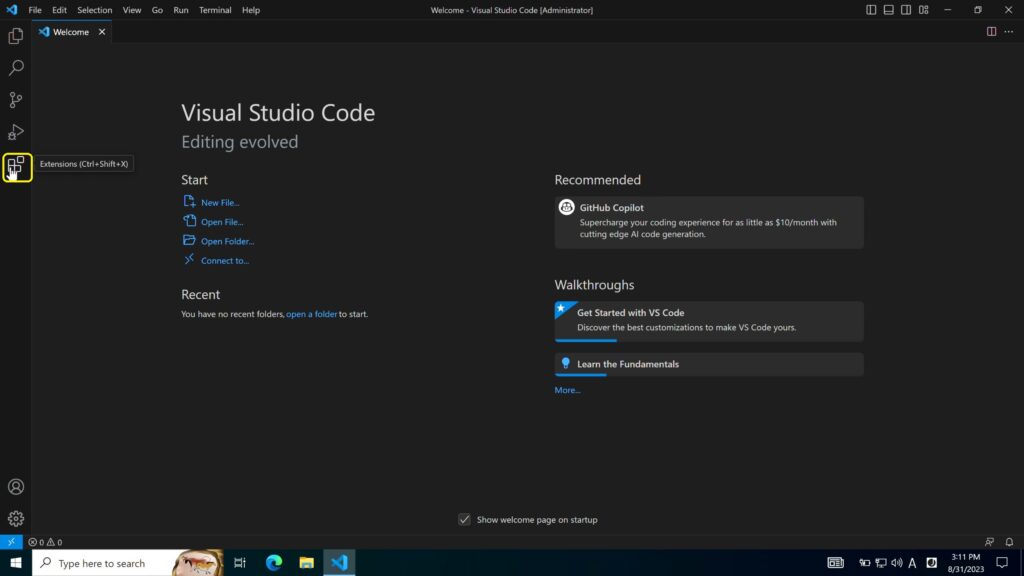Click the More... walkthroughs link

pos(567,390)
